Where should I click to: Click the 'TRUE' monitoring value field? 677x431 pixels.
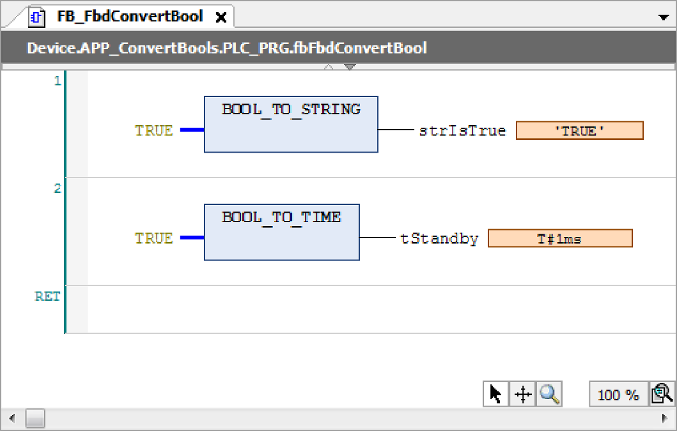(x=579, y=131)
